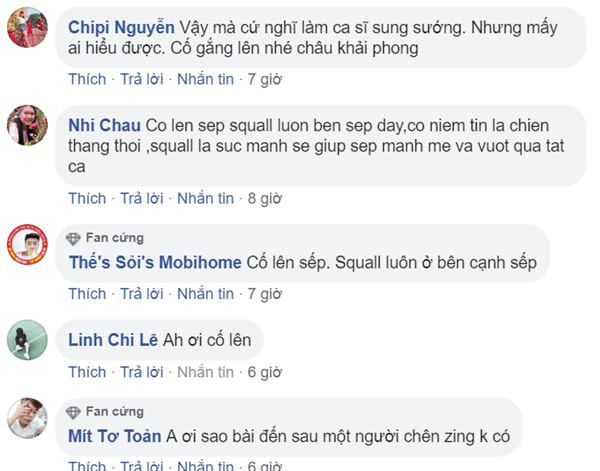This screenshot has height=471, width=600.
Task: Like Linh Chi Lê's comment
Action: [x=87, y=372]
